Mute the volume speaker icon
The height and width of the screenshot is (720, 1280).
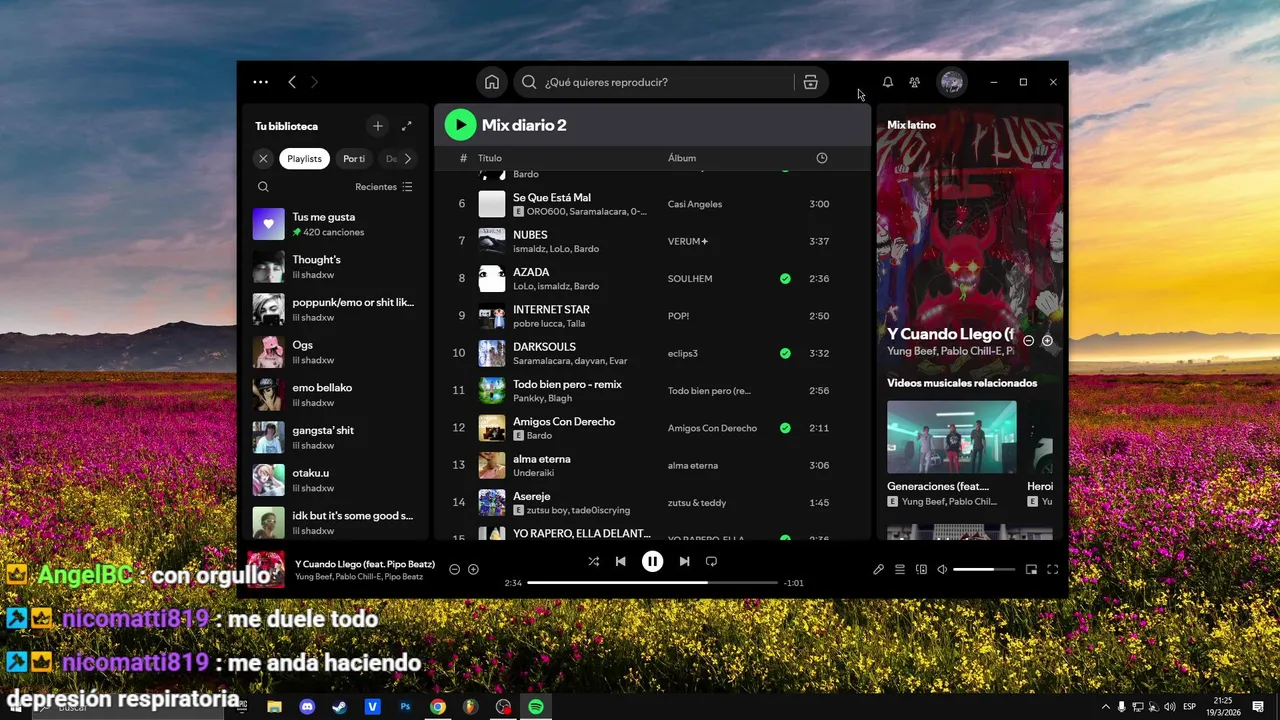[x=942, y=569]
